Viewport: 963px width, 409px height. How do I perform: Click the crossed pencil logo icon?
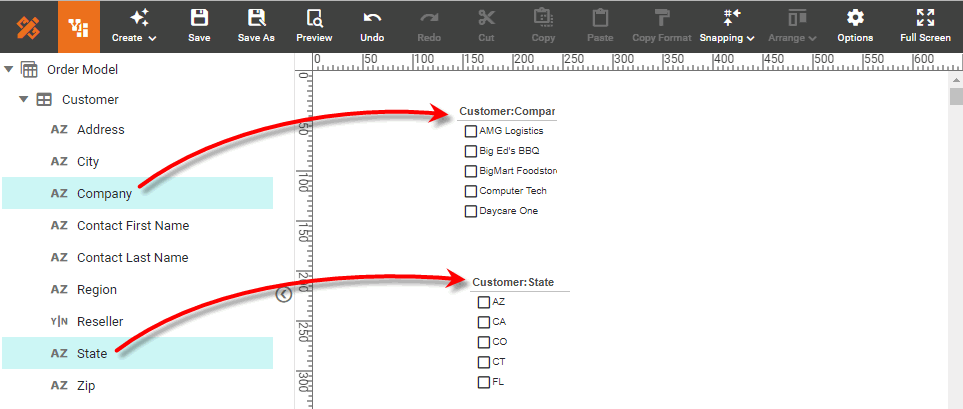[28, 26]
